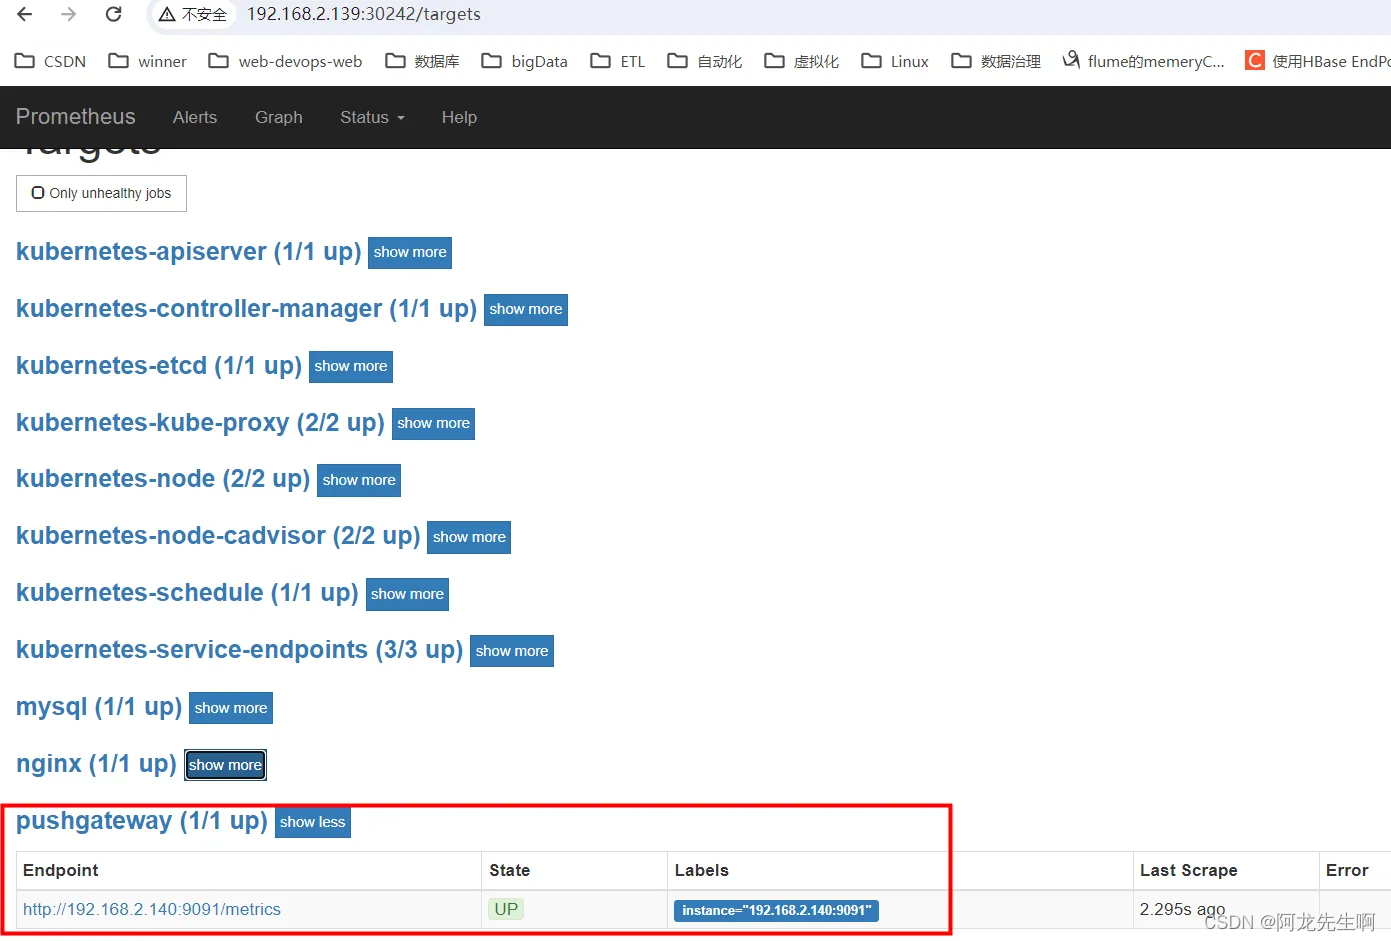The width and height of the screenshot is (1391, 941).
Task: Expand kubernetes-node with show more
Action: click(359, 480)
